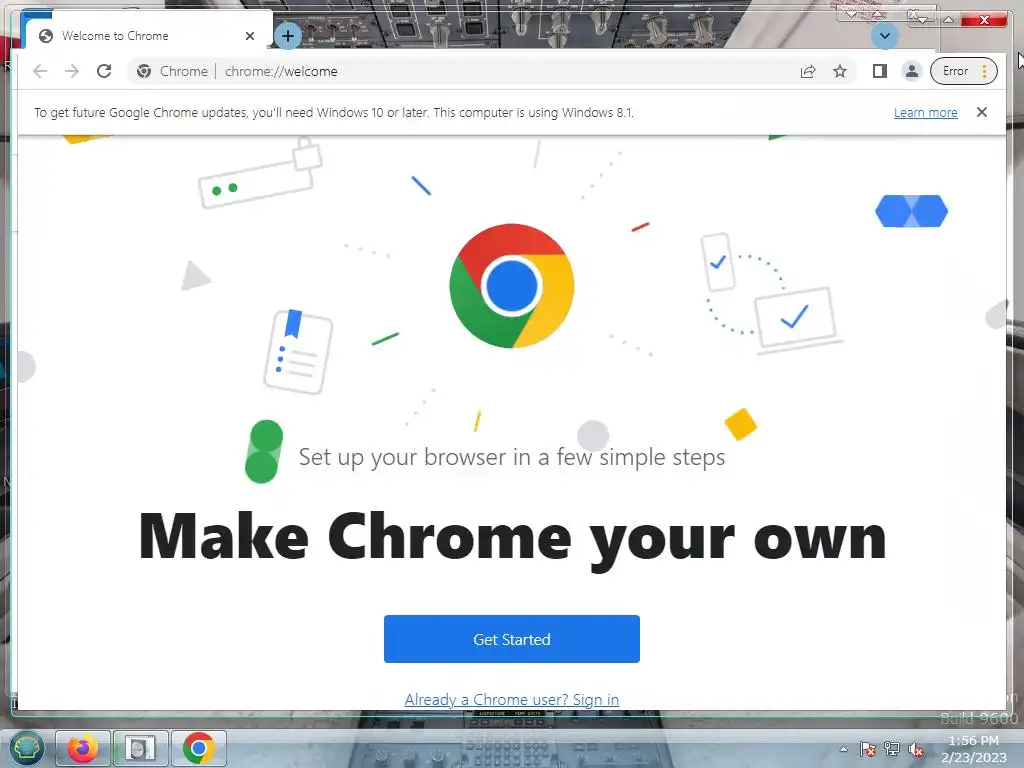Reload the current page
1024x768 pixels.
point(104,71)
